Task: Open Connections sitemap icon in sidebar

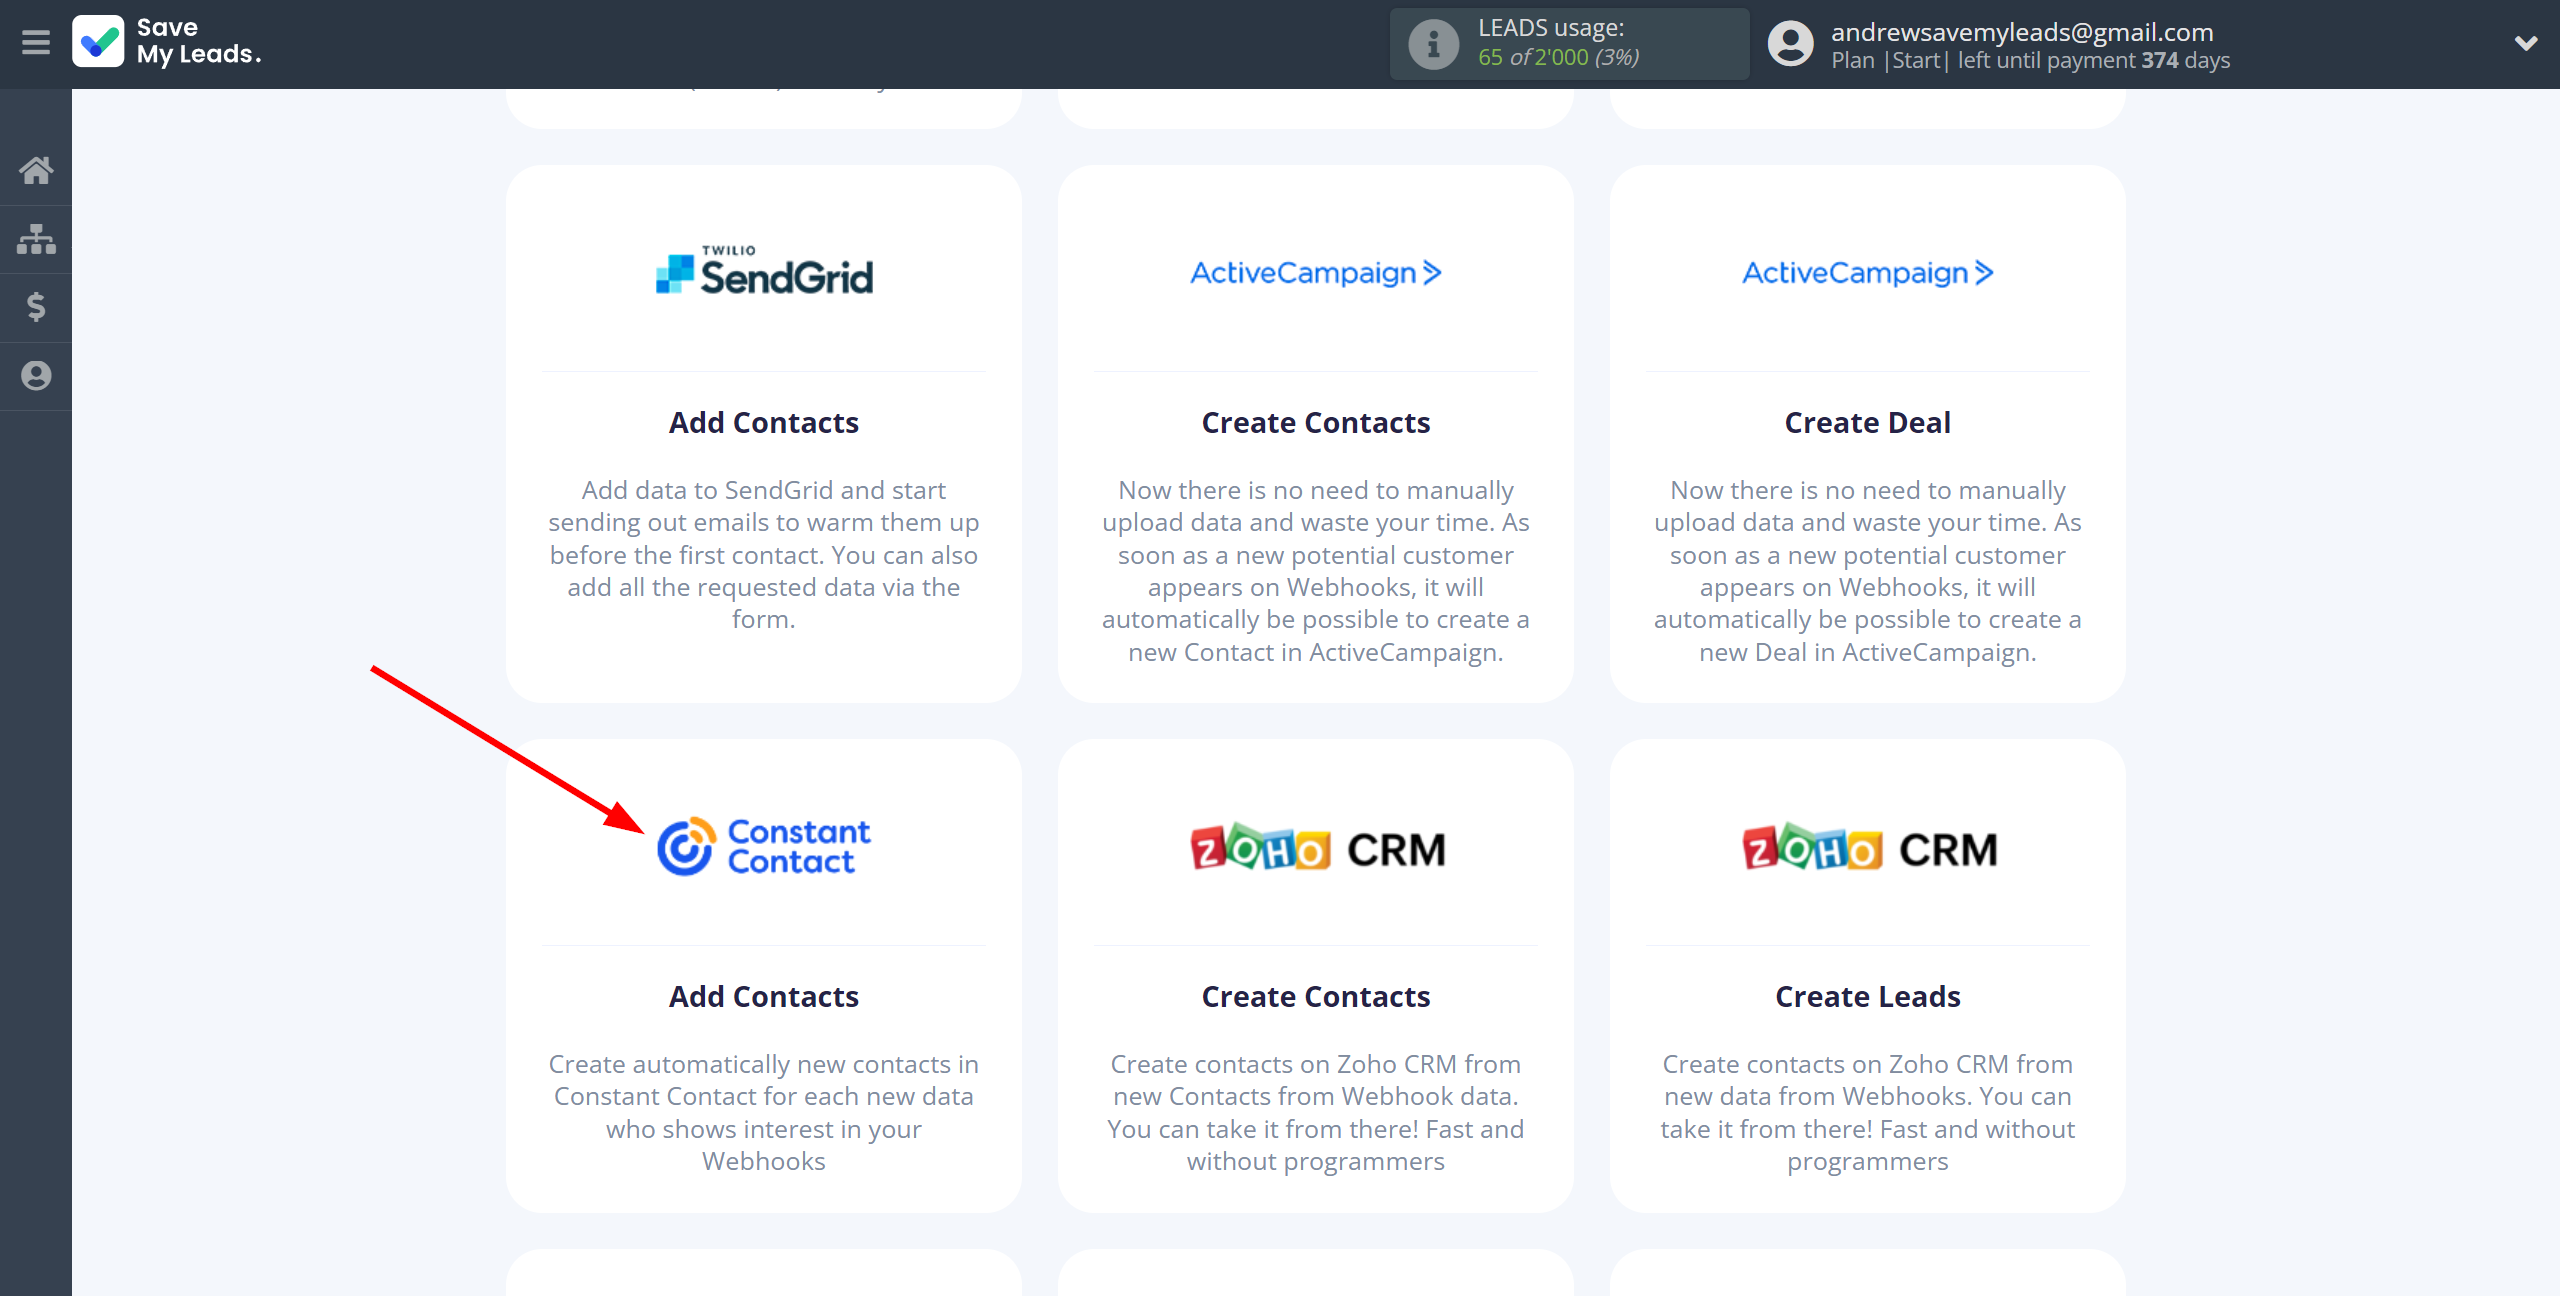Action: coord(36,239)
